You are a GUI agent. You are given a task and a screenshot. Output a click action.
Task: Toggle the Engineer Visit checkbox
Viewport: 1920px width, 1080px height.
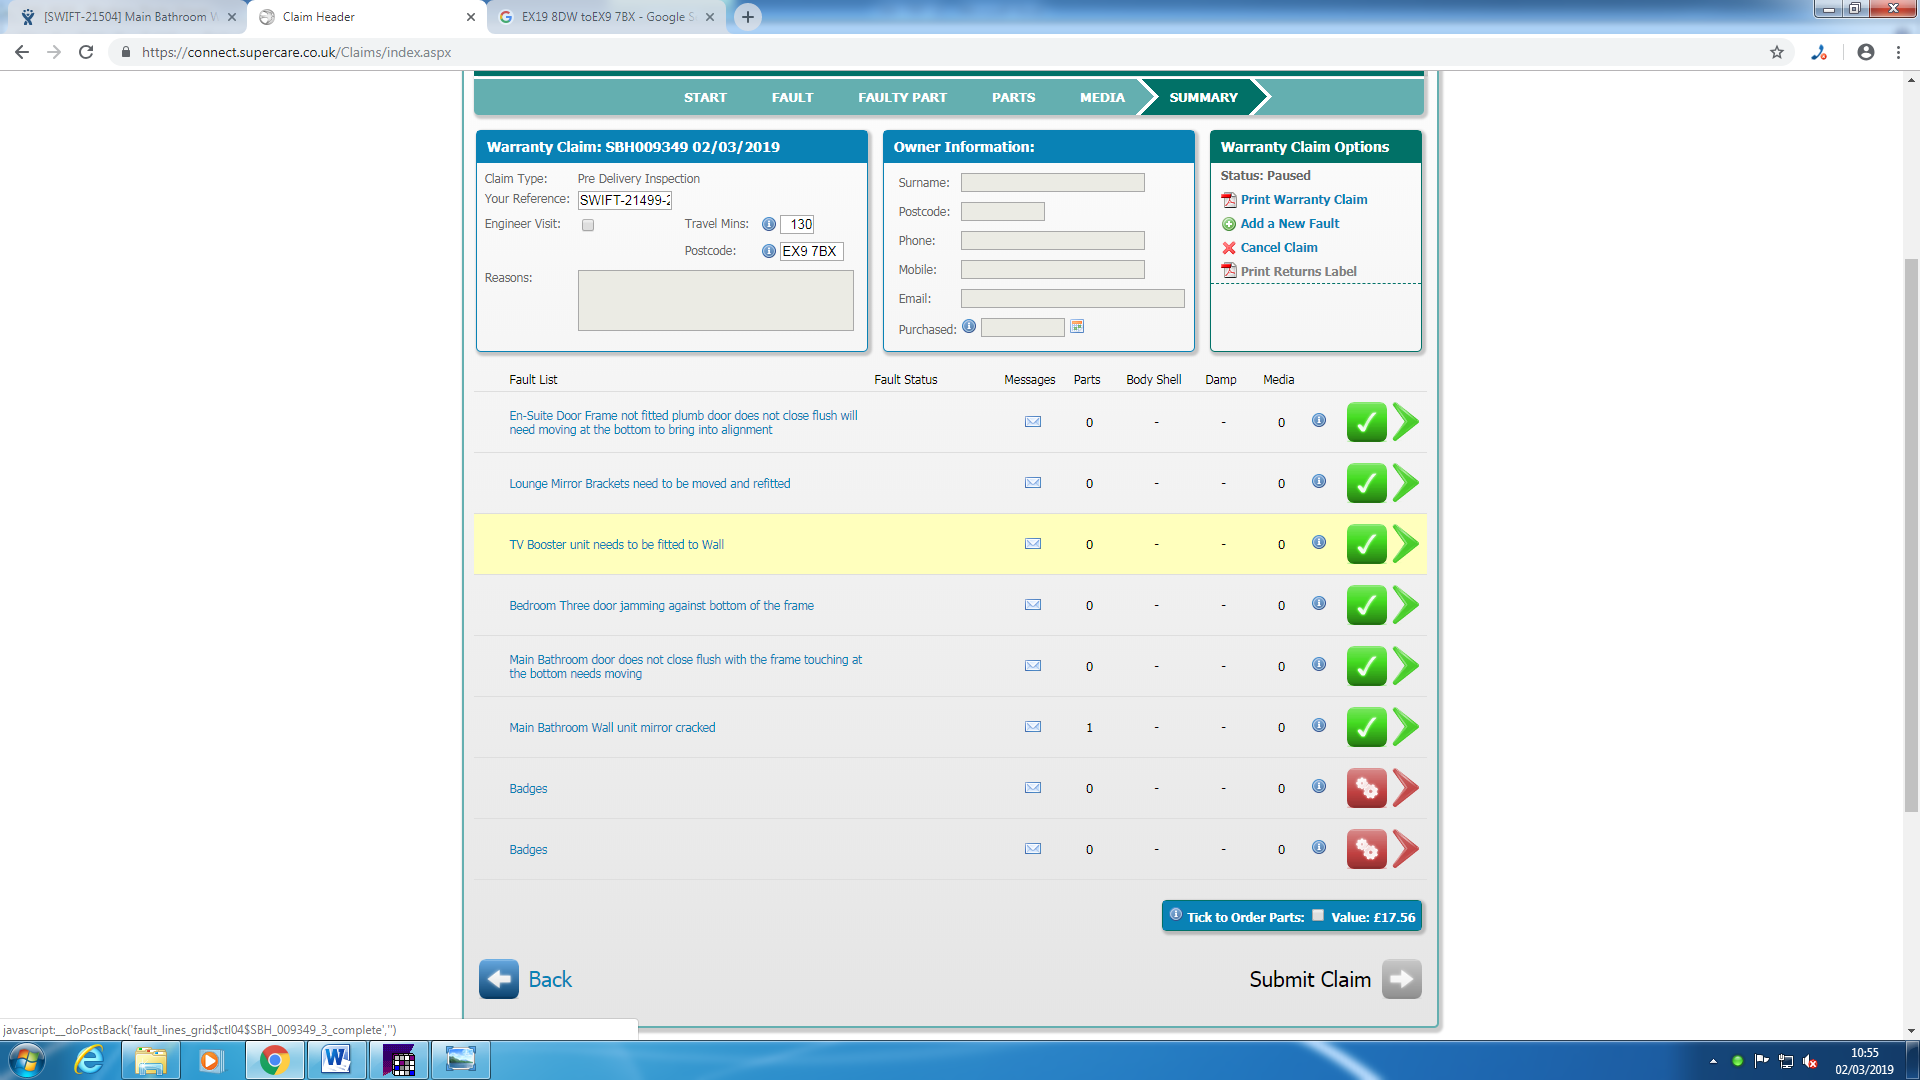(x=588, y=225)
